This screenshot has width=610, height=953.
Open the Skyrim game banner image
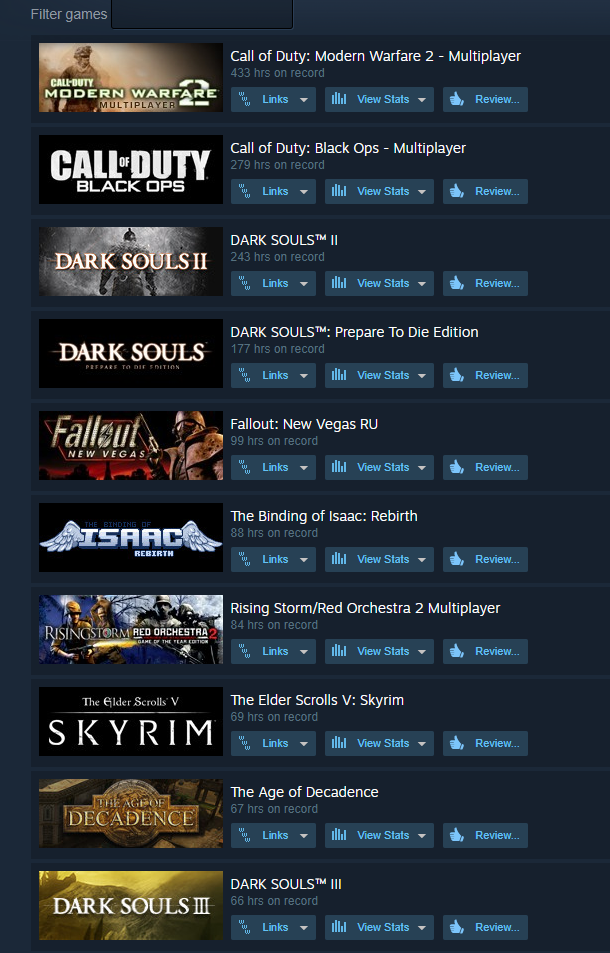[131, 721]
